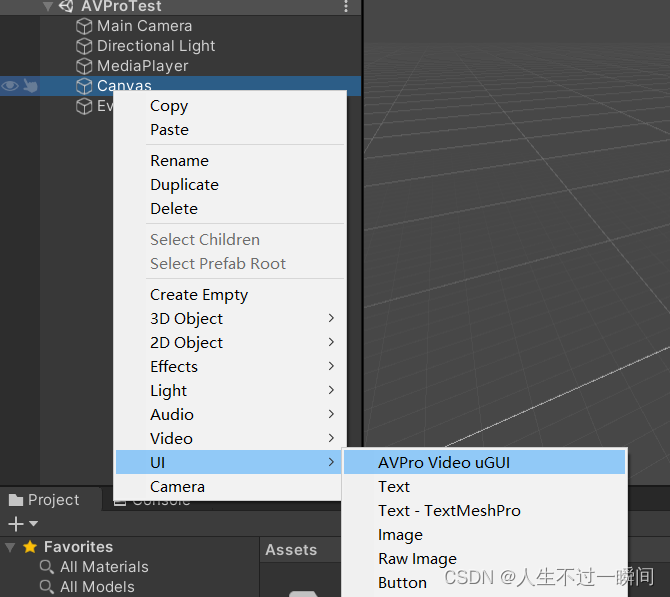
Task: Open the Video submenu
Action: pyautogui.click(x=230, y=438)
